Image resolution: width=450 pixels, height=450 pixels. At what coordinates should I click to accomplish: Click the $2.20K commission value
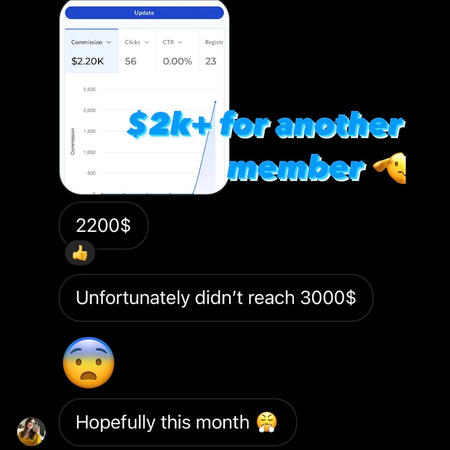[88, 61]
